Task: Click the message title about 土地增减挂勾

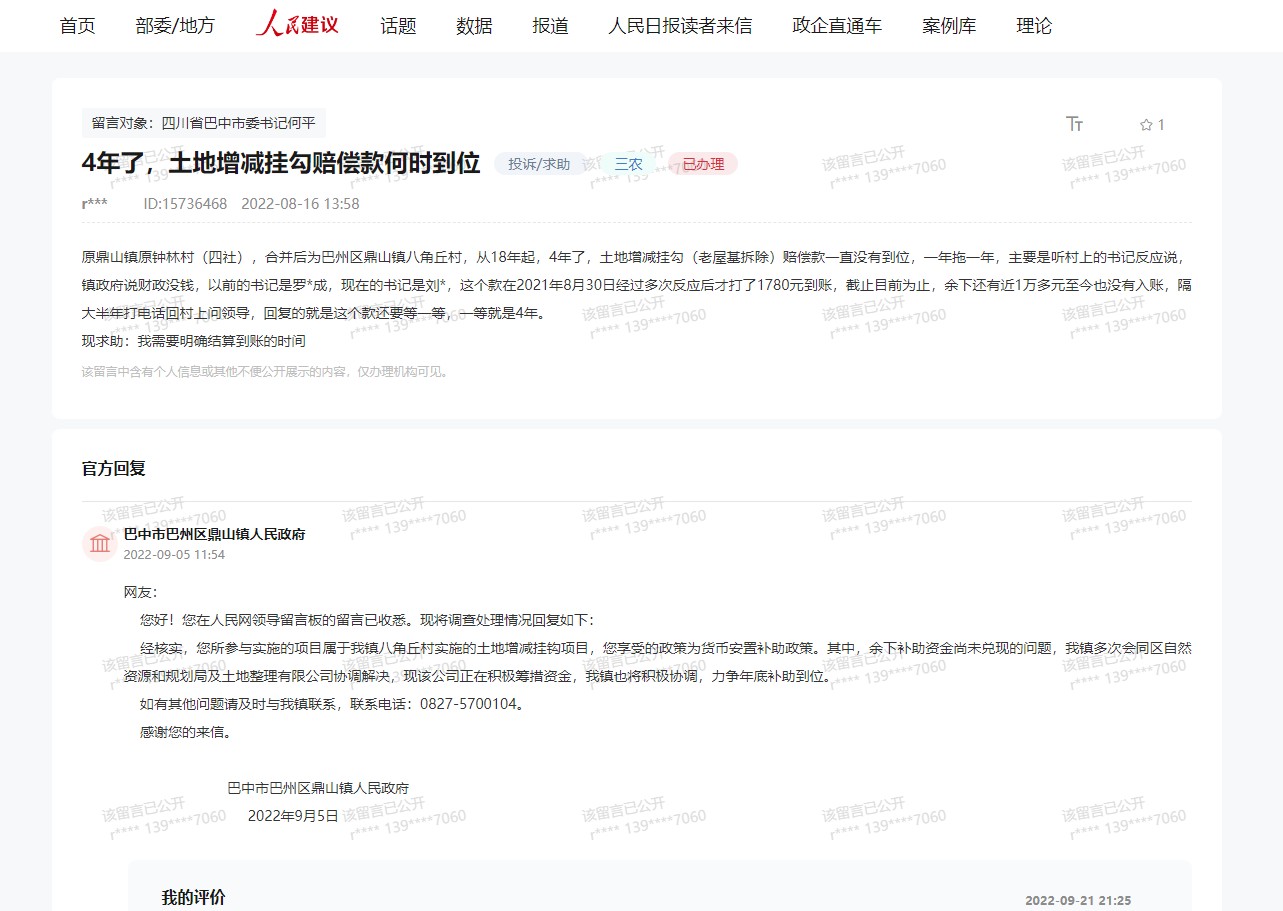Action: [281, 163]
